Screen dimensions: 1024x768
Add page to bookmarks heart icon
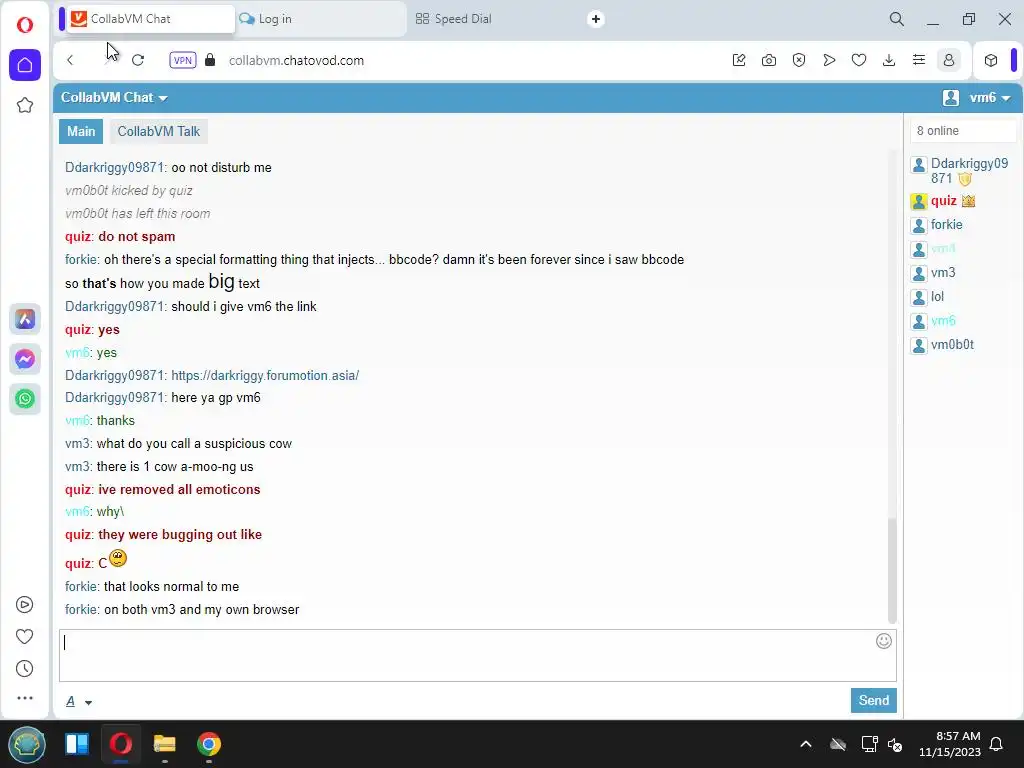coord(859,60)
